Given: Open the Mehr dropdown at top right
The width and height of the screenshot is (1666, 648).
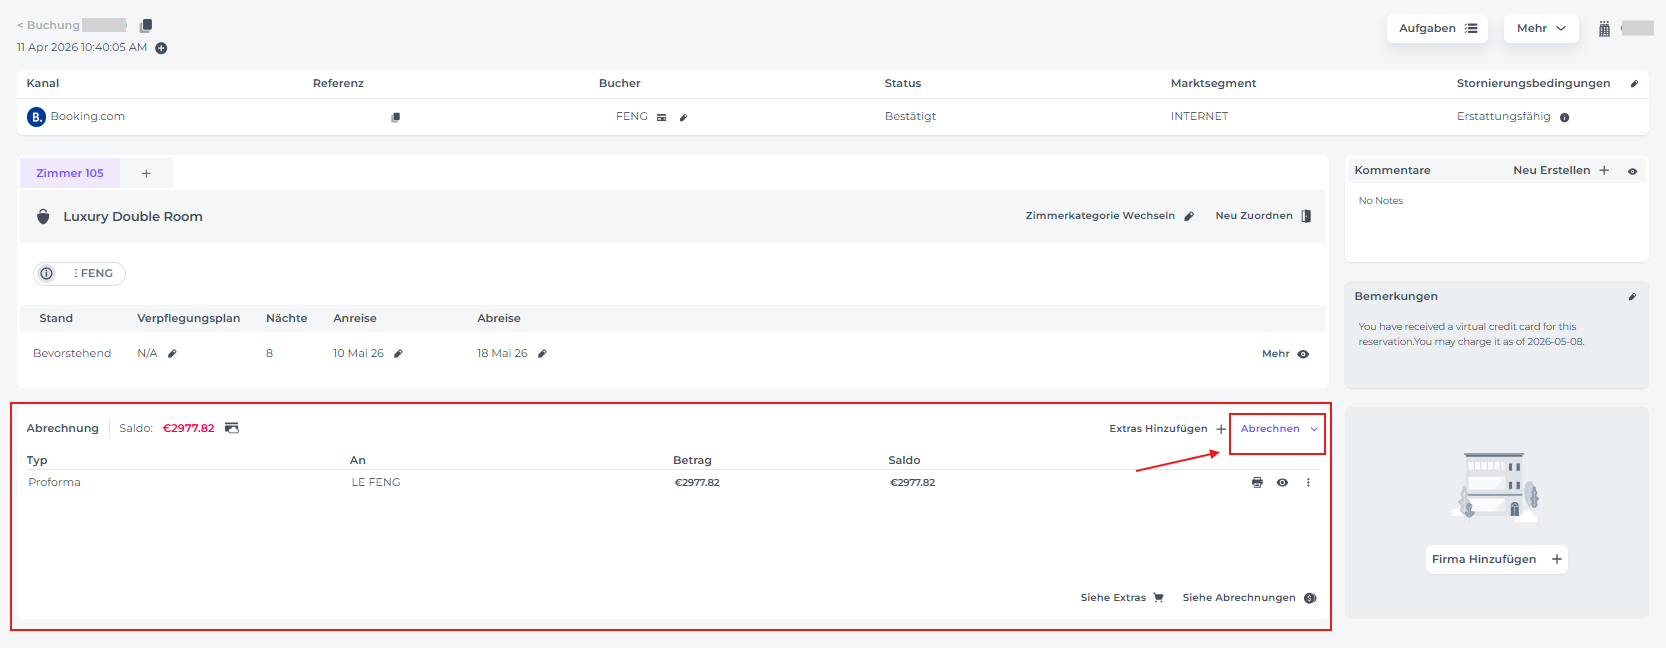Looking at the screenshot, I should 1540,28.
